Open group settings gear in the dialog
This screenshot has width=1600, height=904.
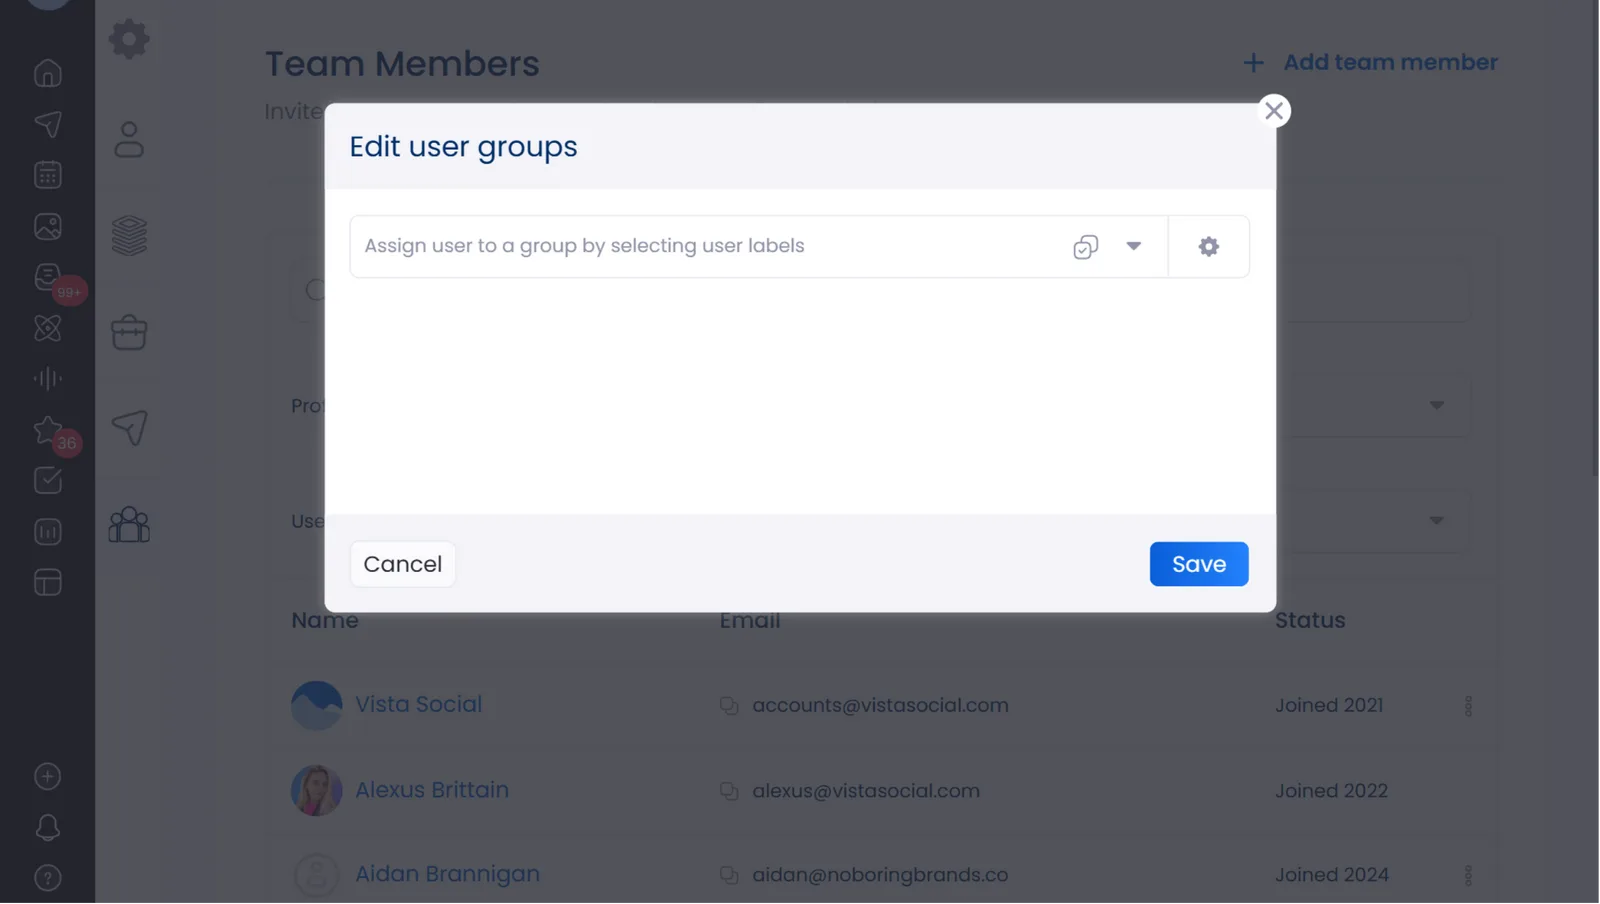(1208, 246)
